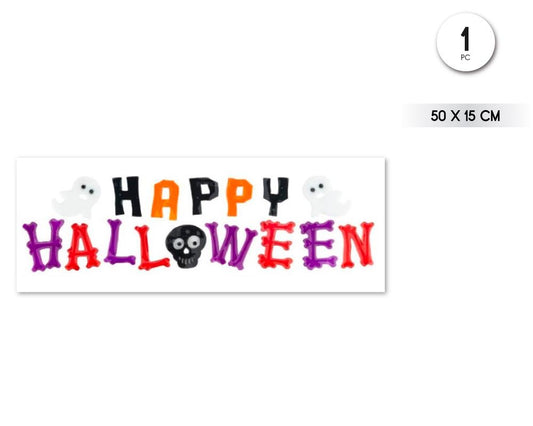Image resolution: width=533 pixels, height=426 pixels.
Task: Click the black letter H in HAPPY
Action: pyautogui.click(x=127, y=196)
